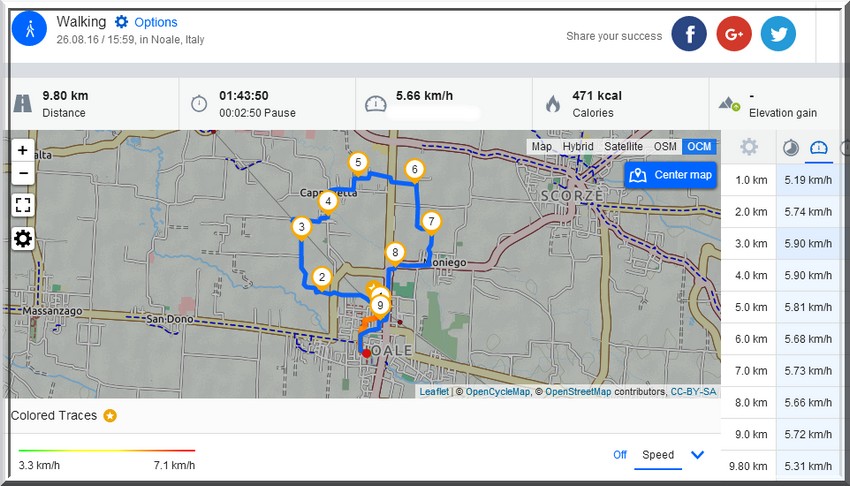Choose the Hybrid map layer
850x486 pixels.
click(578, 146)
